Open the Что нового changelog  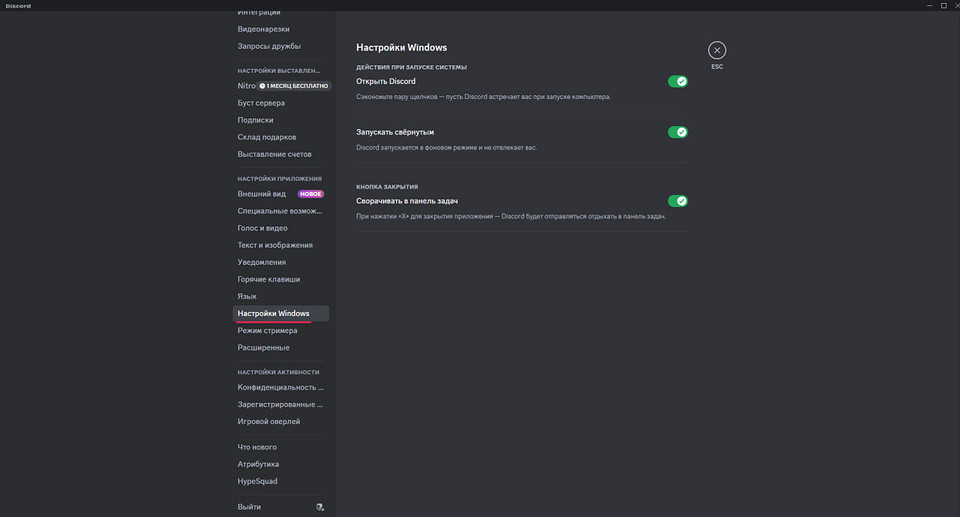(257, 447)
